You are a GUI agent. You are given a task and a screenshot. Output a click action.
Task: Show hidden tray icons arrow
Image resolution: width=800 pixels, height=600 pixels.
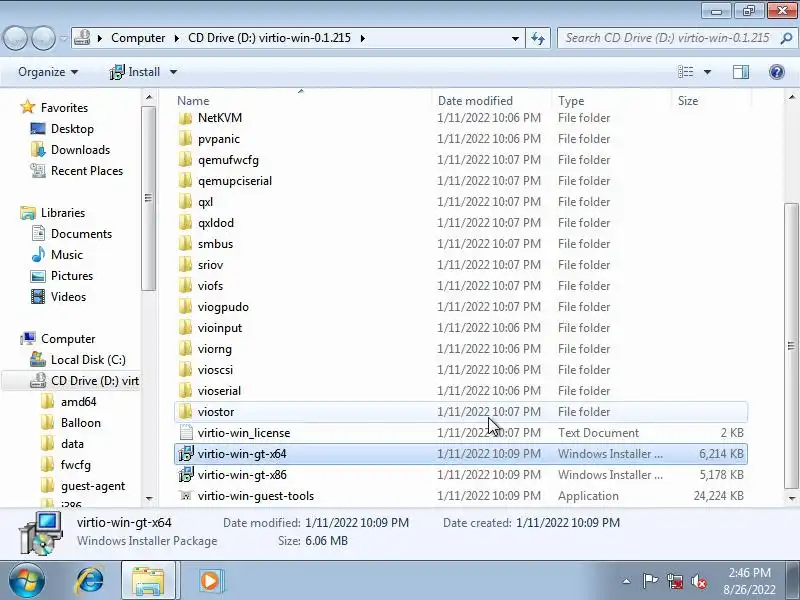tap(627, 581)
